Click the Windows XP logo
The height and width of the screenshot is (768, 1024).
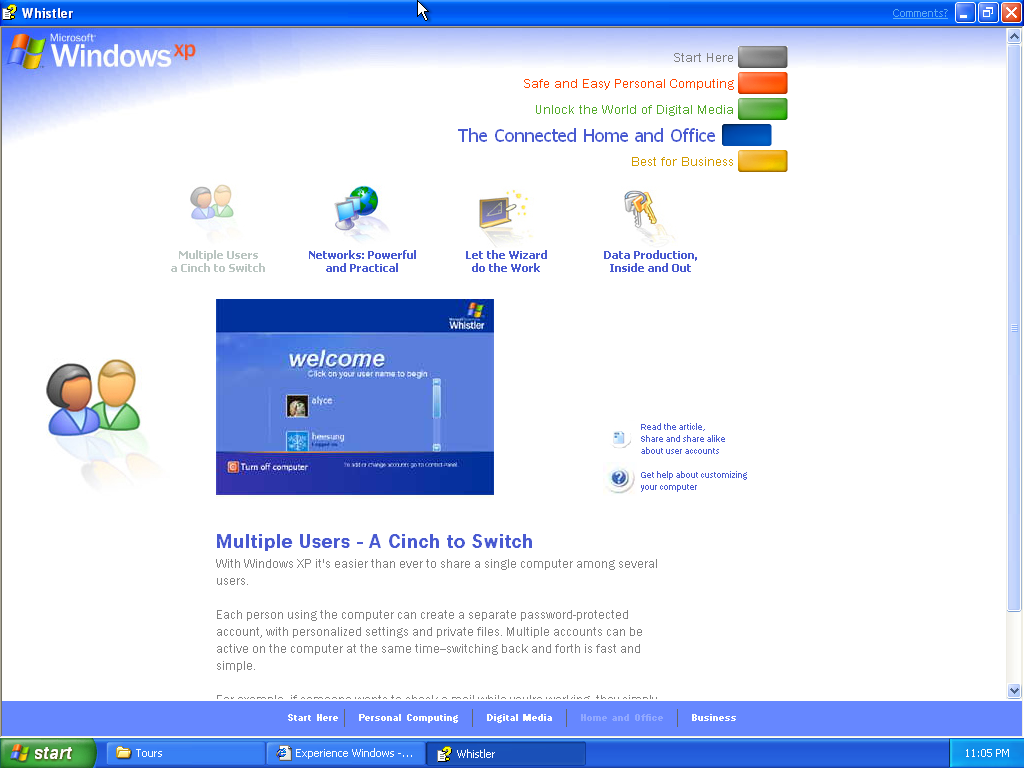click(x=101, y=51)
